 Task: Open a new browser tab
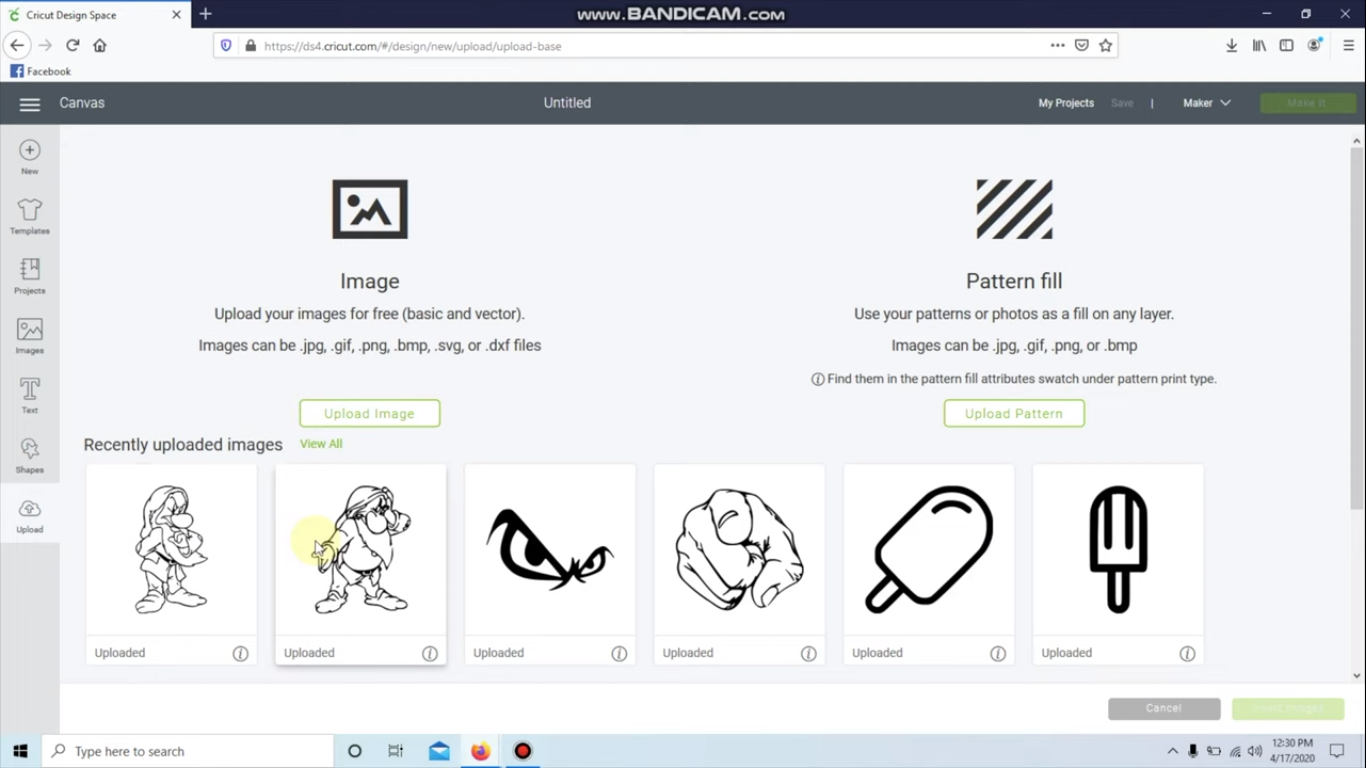click(x=206, y=14)
